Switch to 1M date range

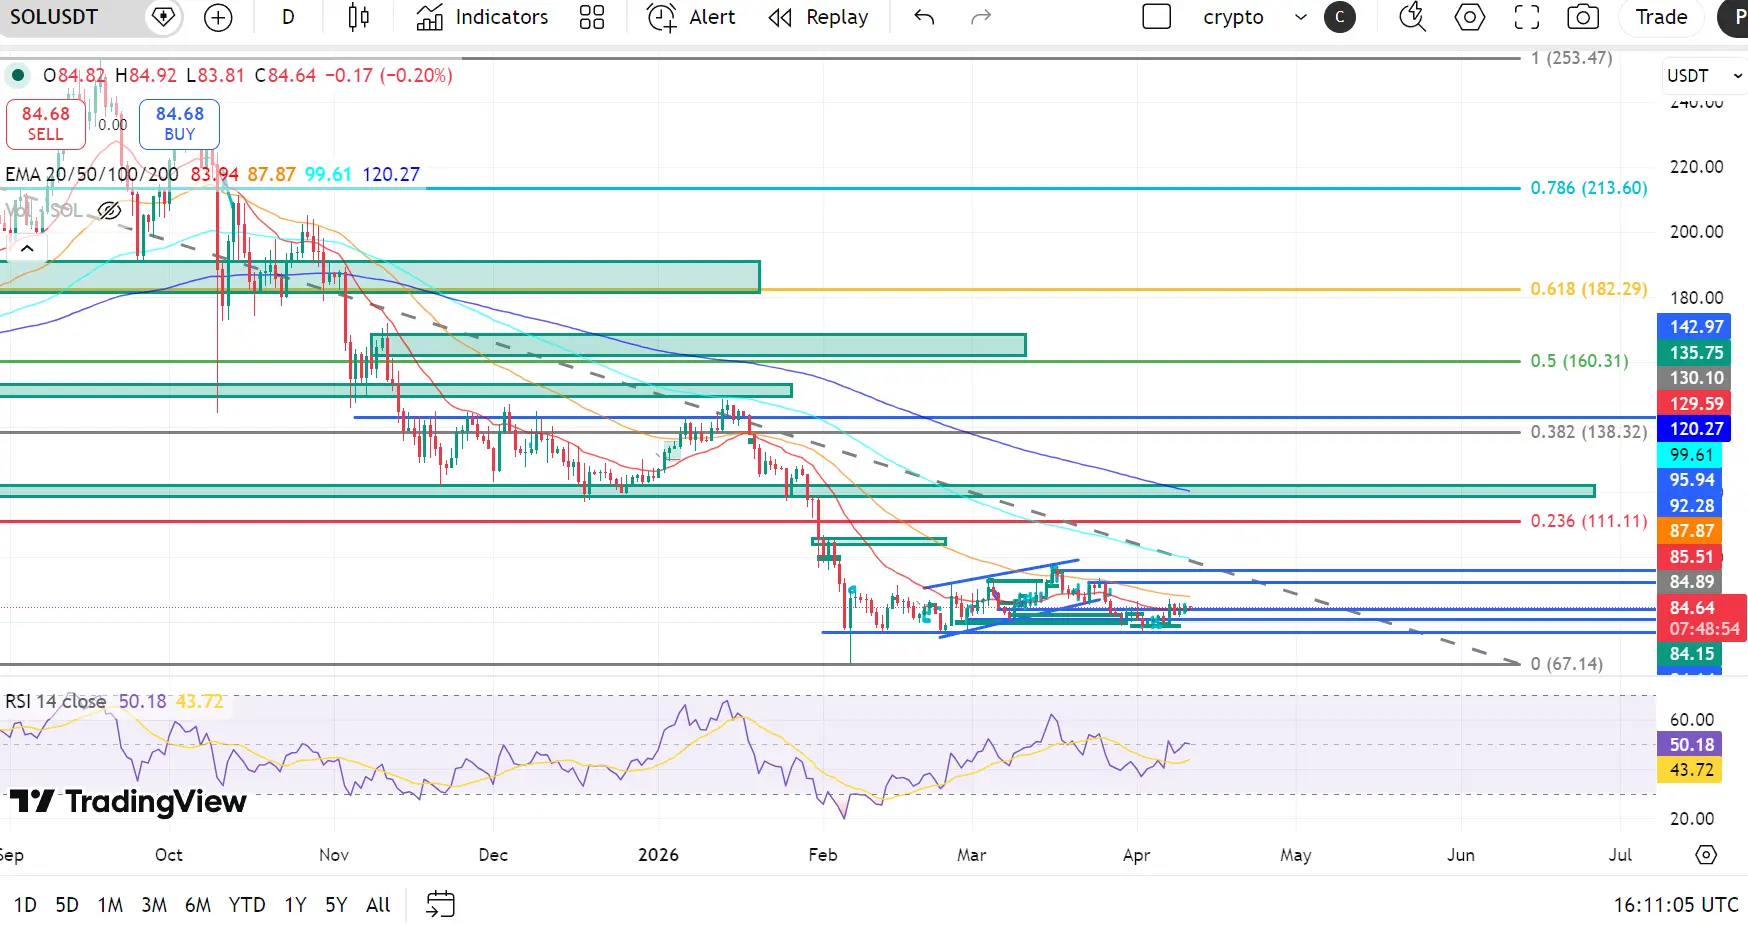click(110, 905)
